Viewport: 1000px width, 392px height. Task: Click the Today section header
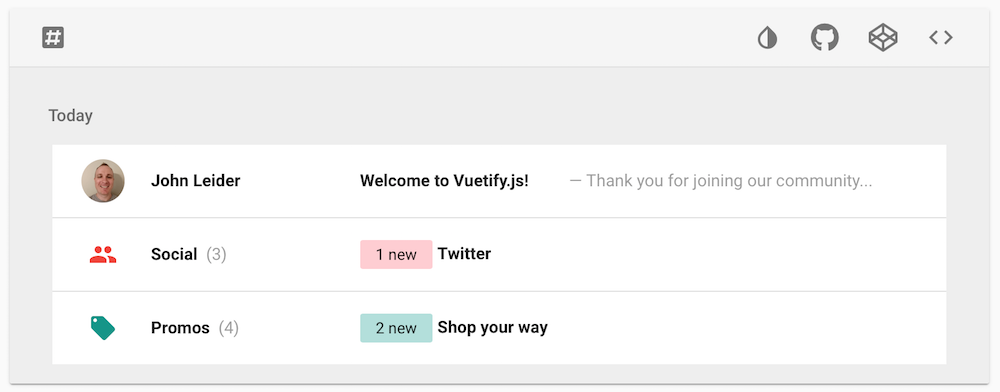click(x=71, y=116)
